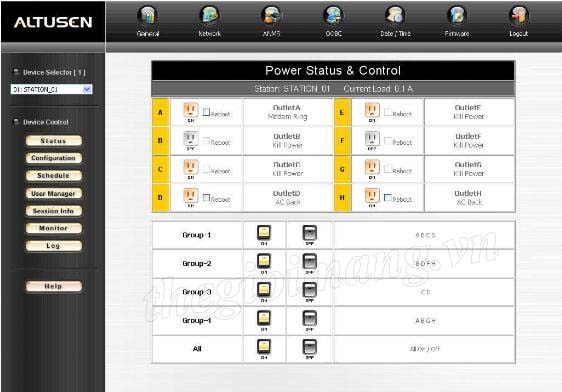Screen dimensions: 562x392
Task: Click the Device Selector [ 1 ] header
Action: (54, 72)
